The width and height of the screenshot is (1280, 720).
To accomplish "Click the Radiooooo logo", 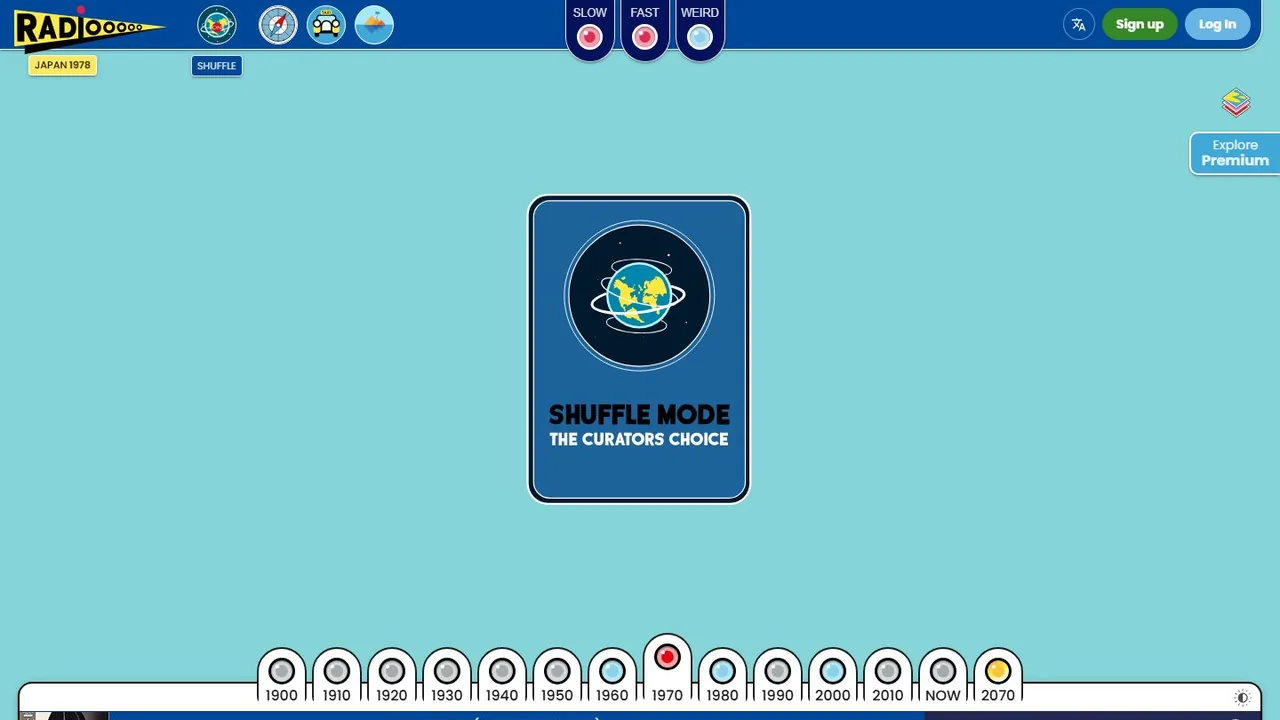I will tap(89, 28).
